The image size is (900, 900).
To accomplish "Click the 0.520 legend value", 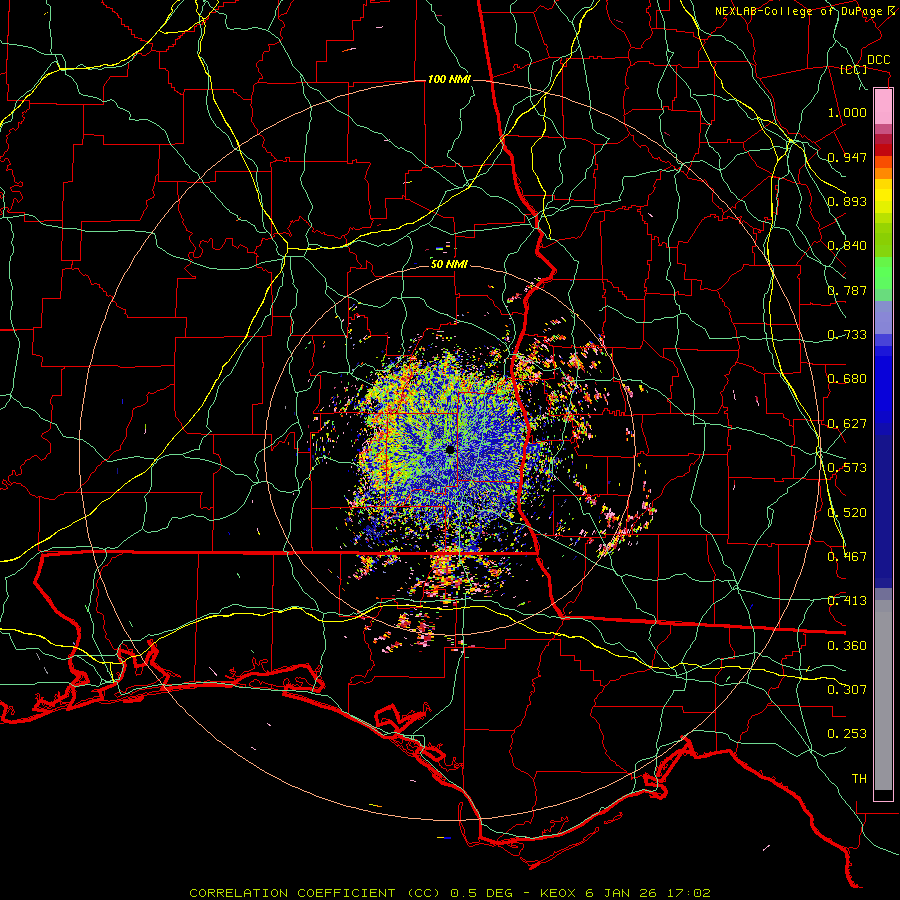I will (847, 513).
